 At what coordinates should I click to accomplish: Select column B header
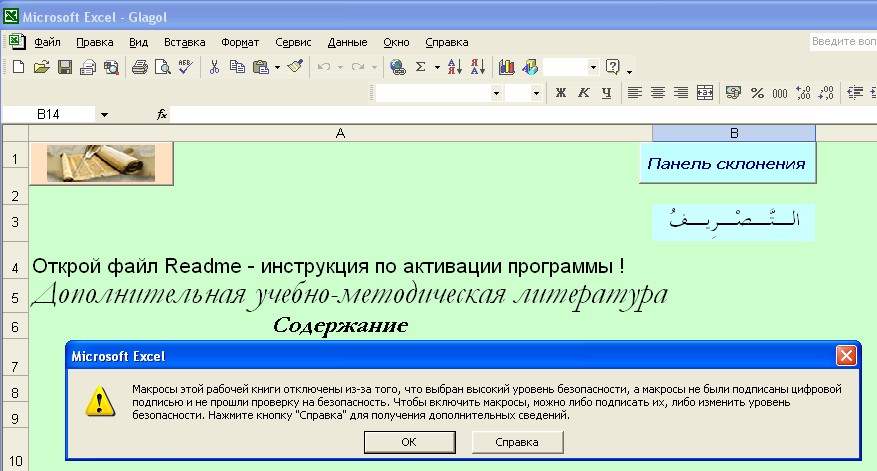coord(734,133)
